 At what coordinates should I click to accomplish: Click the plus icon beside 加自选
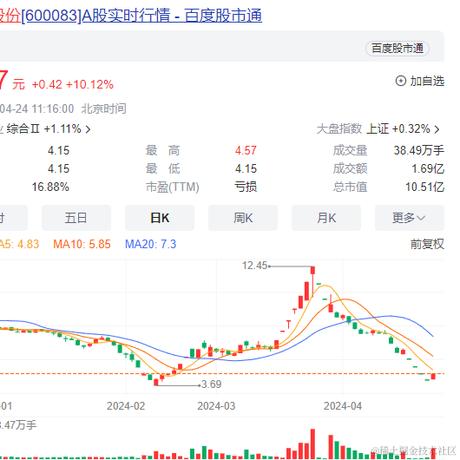click(x=400, y=81)
